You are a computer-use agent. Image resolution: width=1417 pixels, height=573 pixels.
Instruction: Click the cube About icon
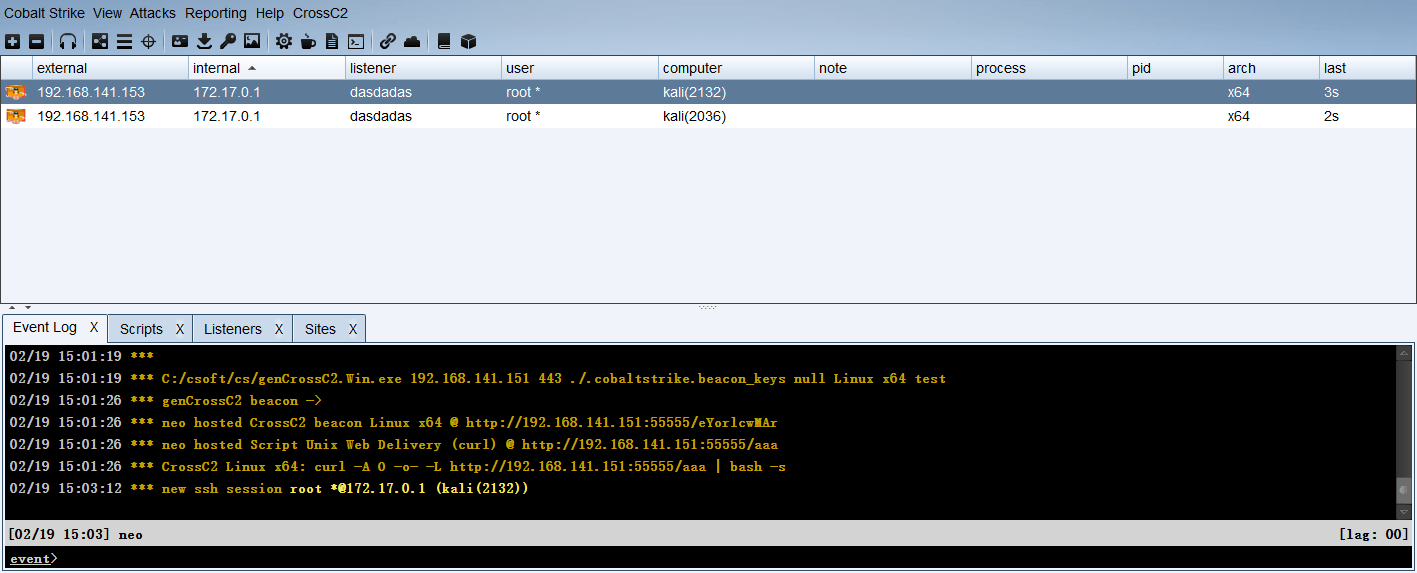(468, 41)
